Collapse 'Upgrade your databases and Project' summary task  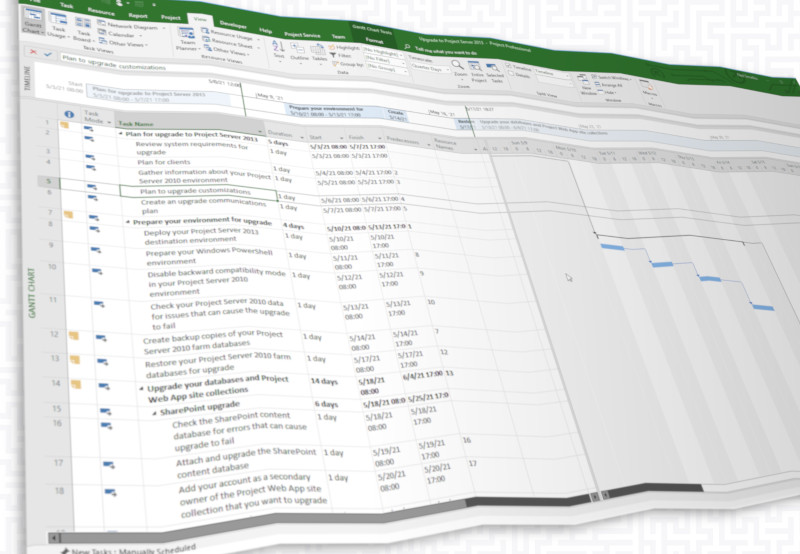coord(142,389)
